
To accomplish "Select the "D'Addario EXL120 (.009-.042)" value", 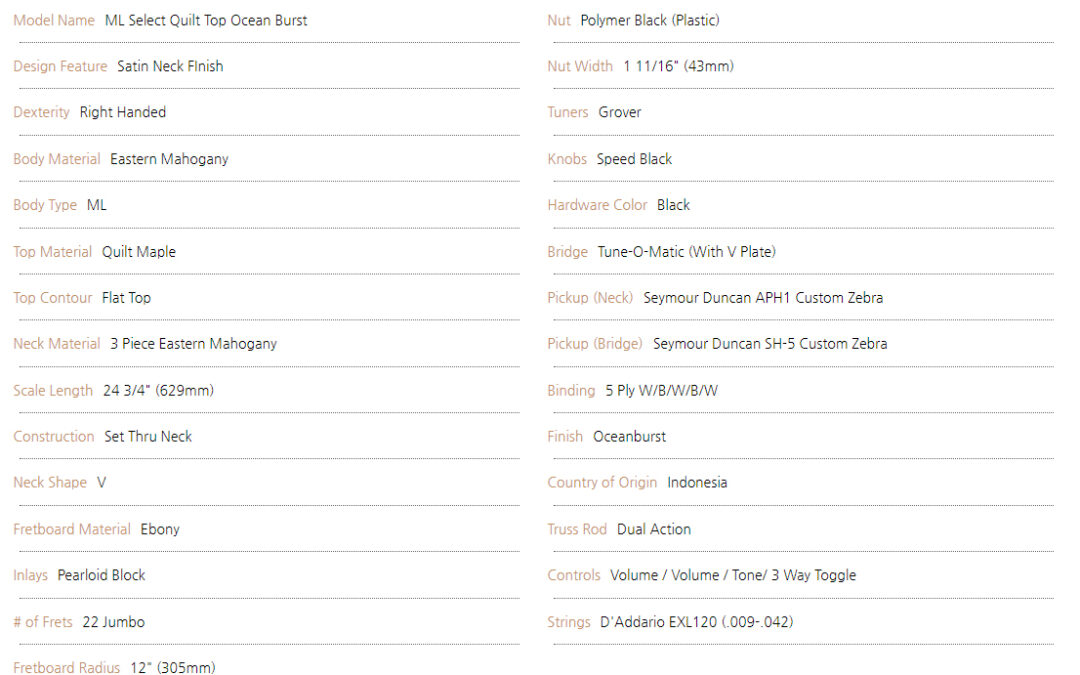I will pos(697,623).
